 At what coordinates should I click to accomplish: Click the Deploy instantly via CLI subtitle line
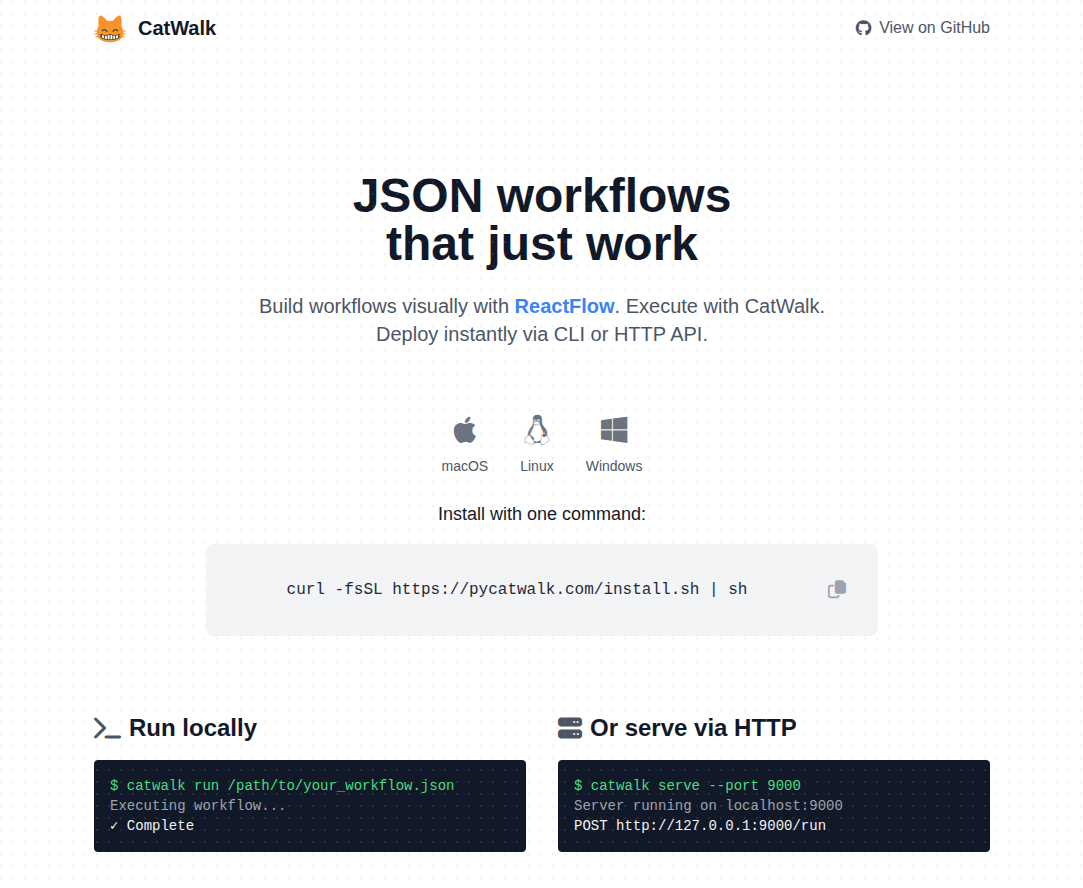[542, 334]
